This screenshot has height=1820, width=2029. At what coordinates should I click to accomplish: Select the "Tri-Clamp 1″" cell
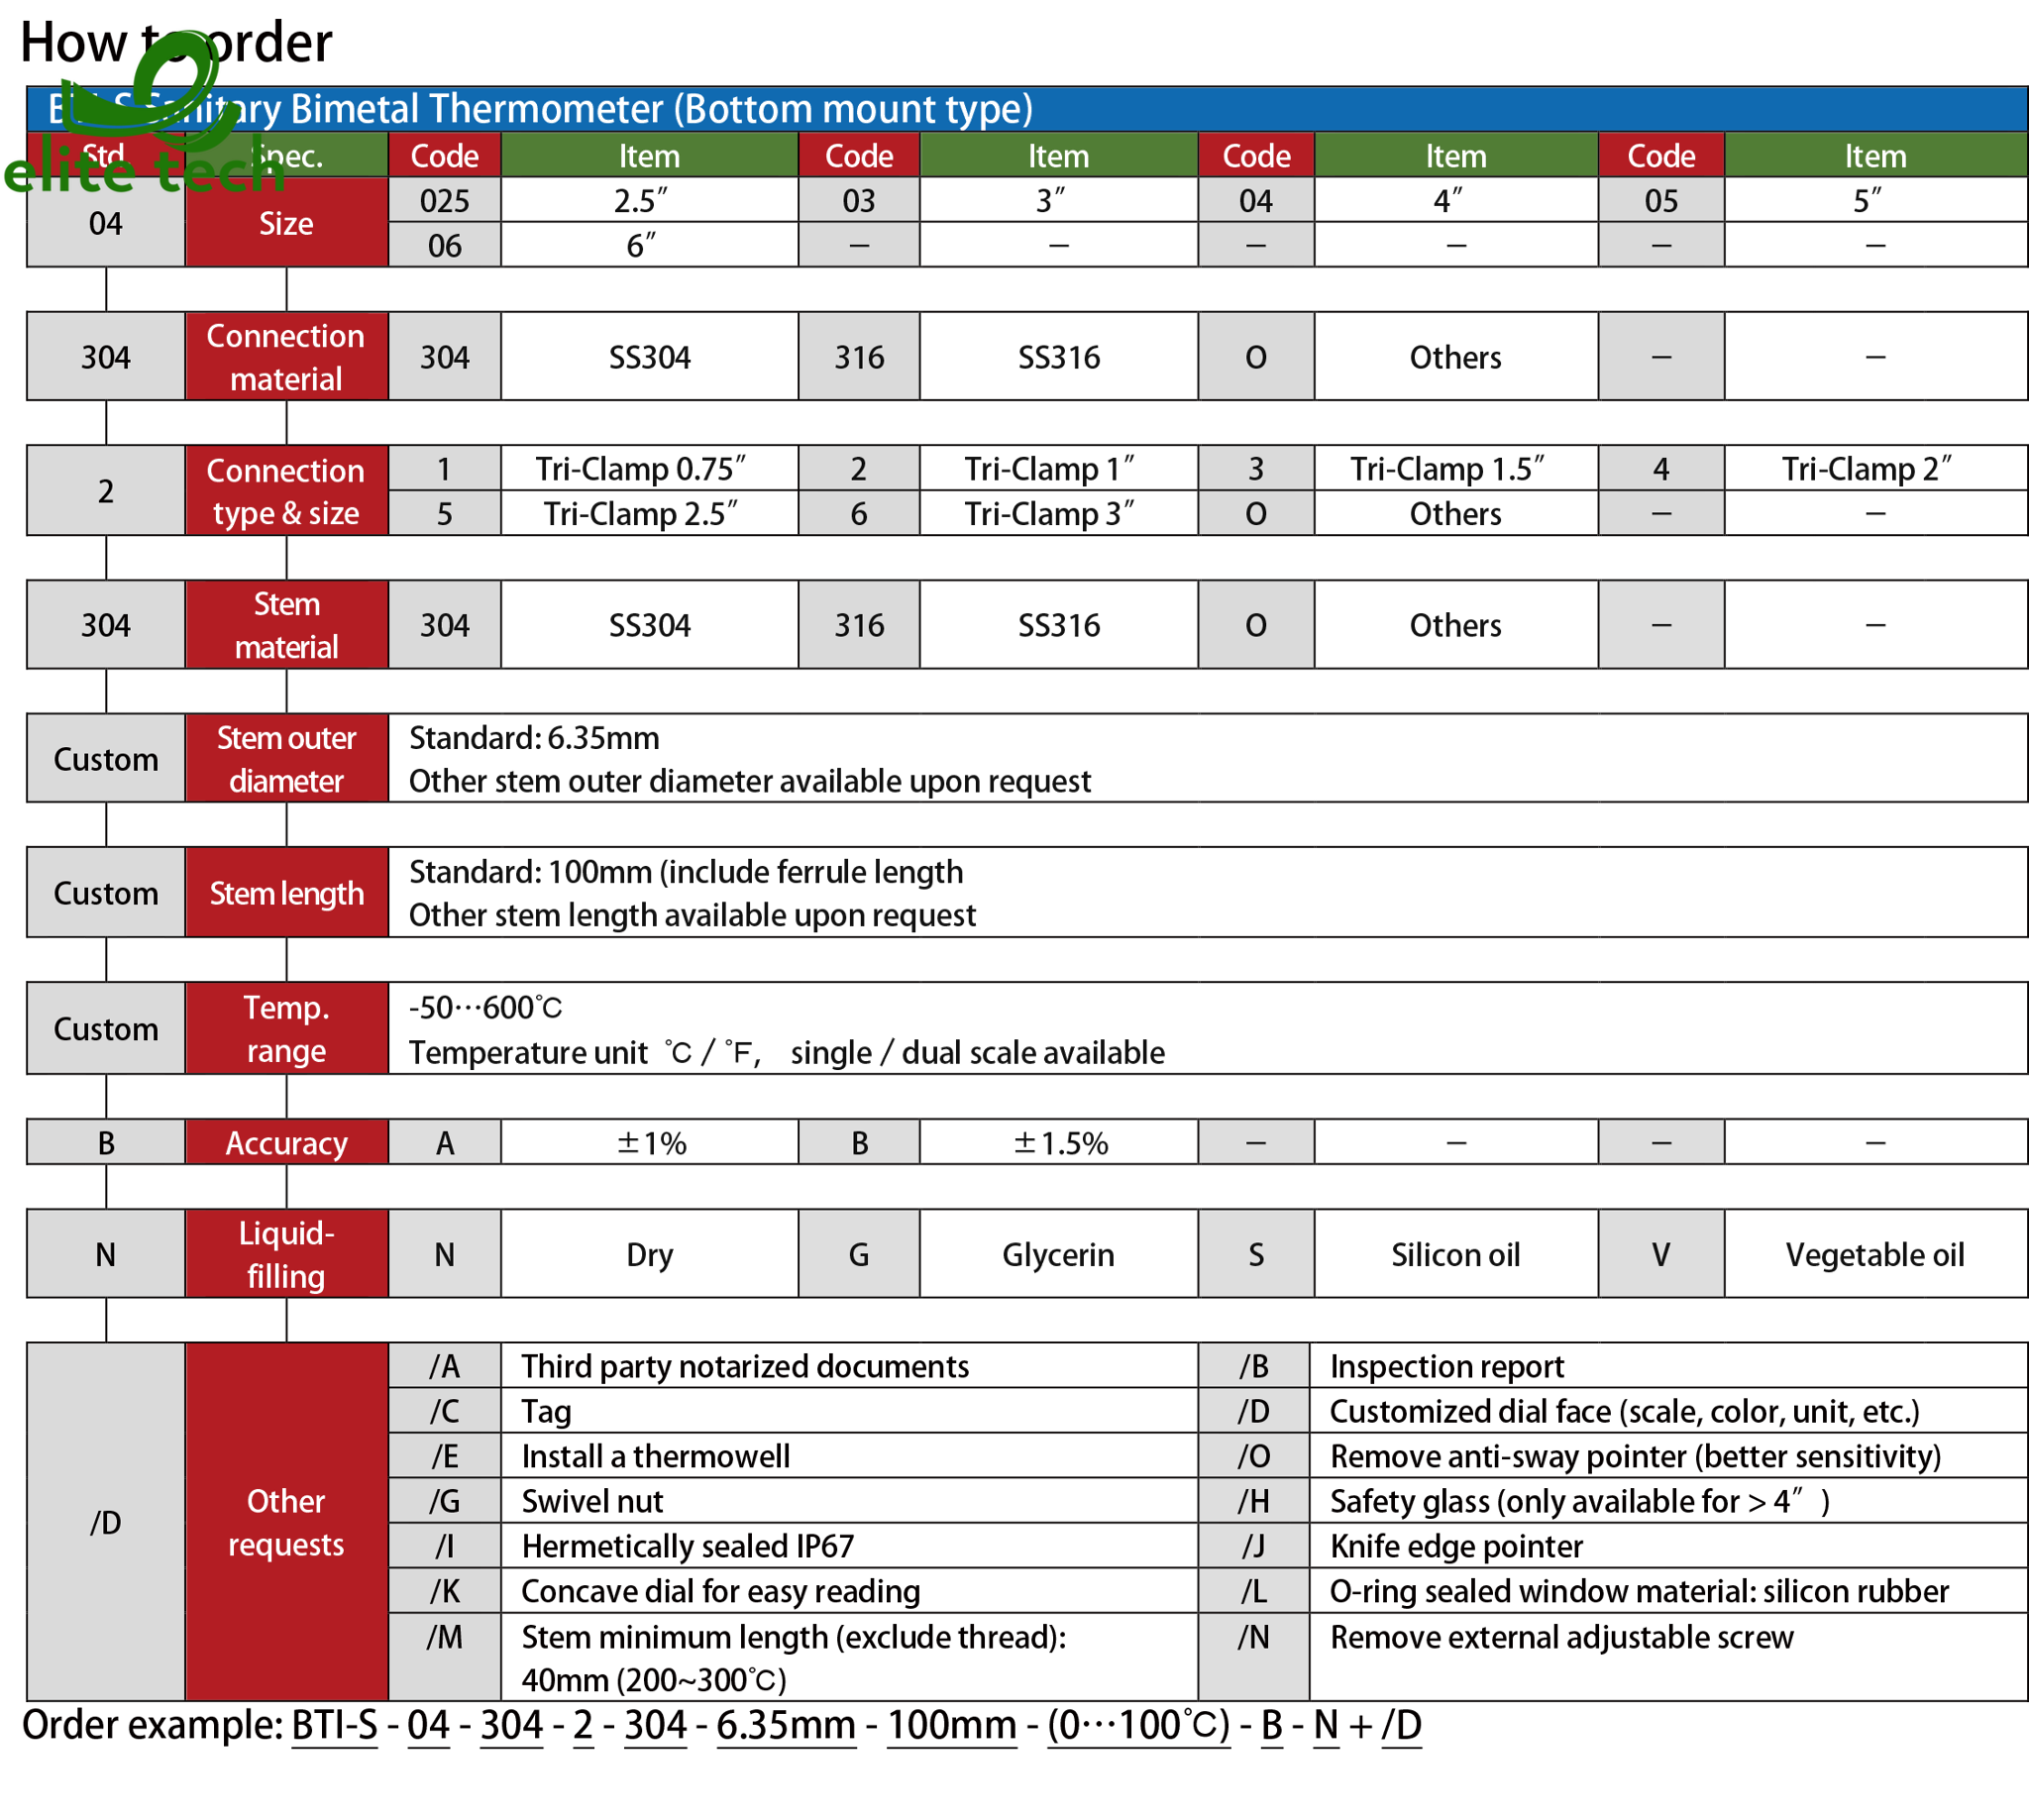1058,468
